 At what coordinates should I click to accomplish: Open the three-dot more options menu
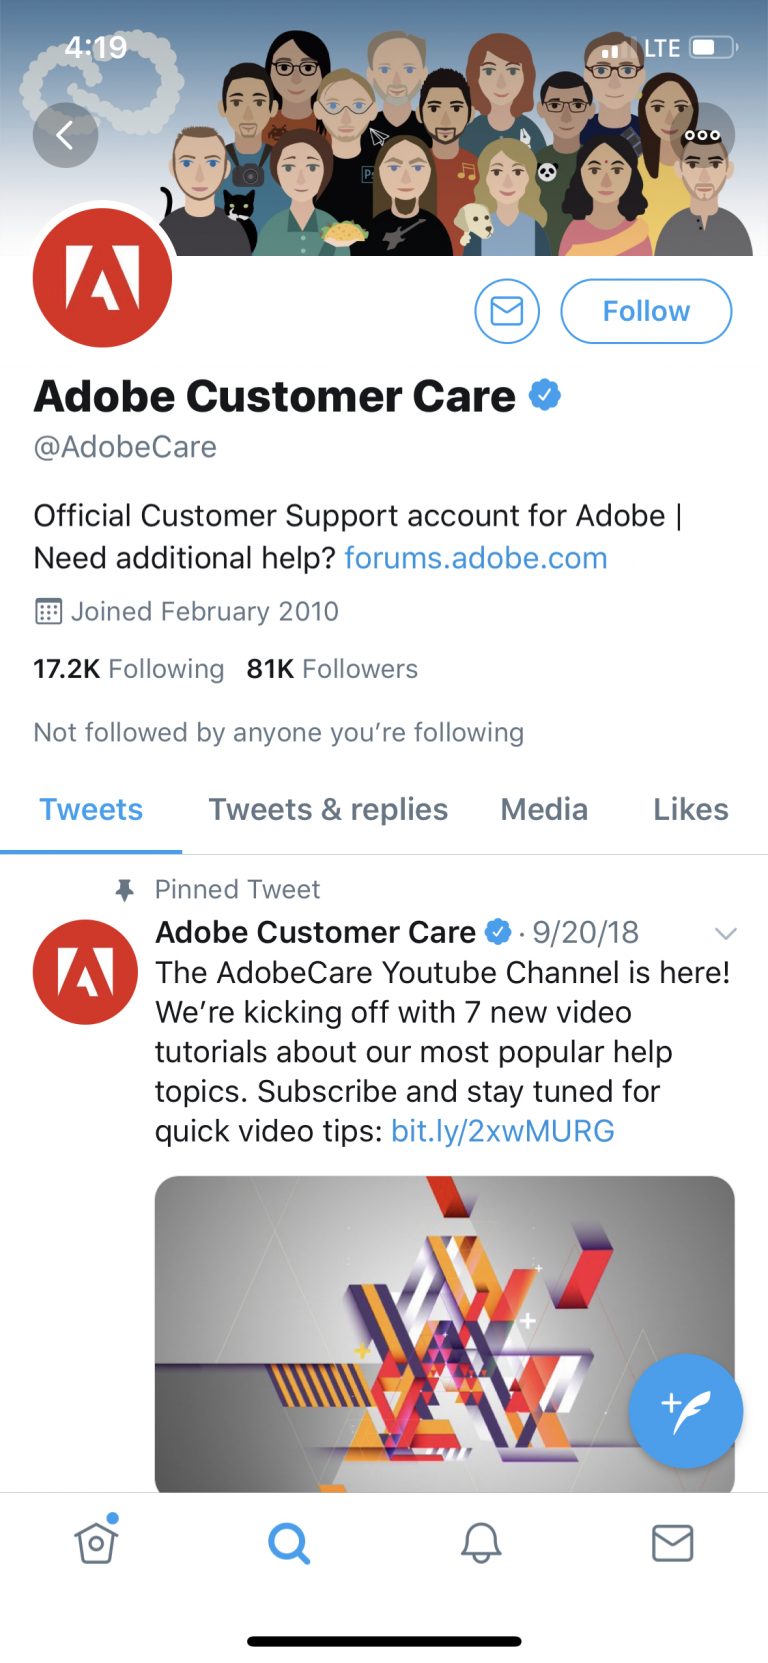coord(702,135)
